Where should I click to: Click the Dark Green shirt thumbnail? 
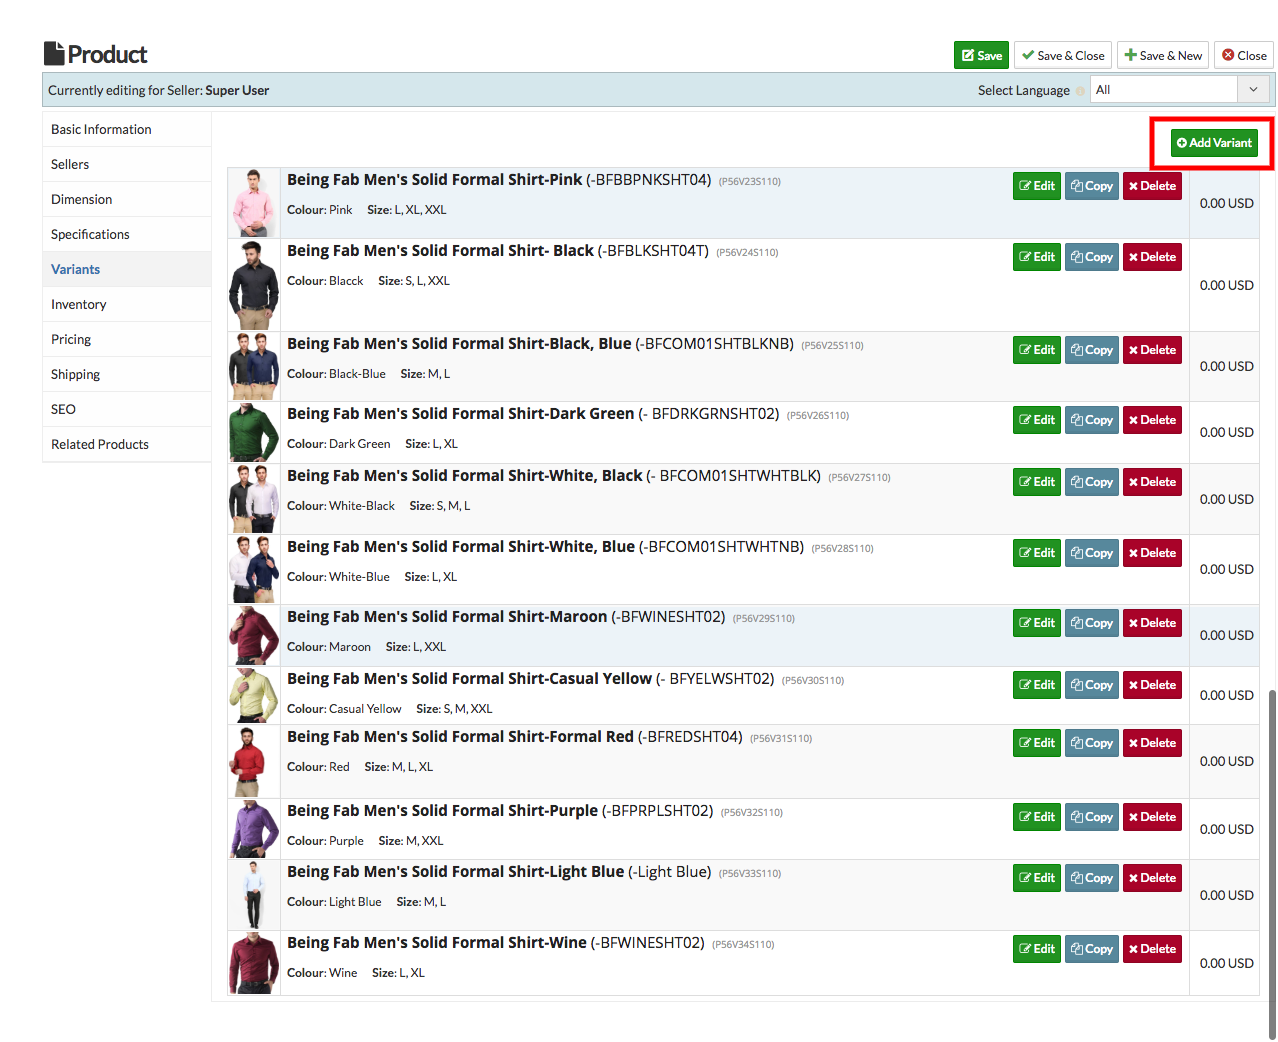[x=254, y=432]
